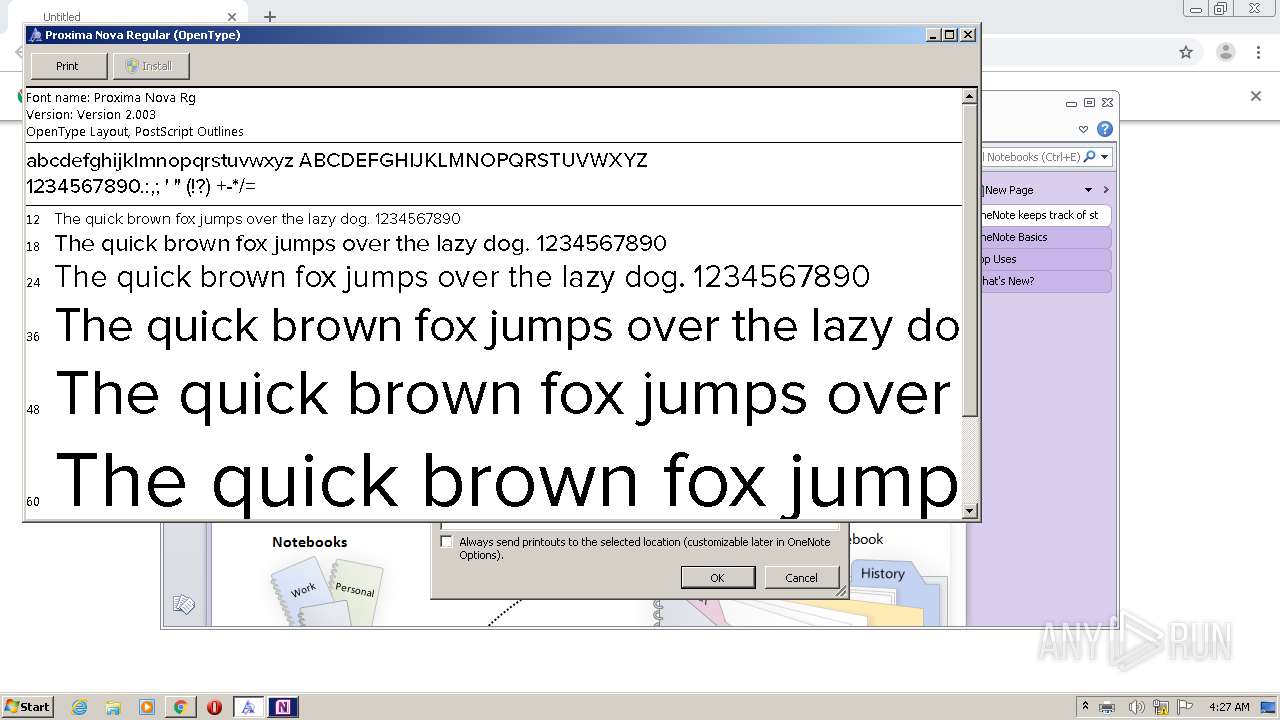
Task: Click the Print button in font viewer
Action: click(x=68, y=66)
